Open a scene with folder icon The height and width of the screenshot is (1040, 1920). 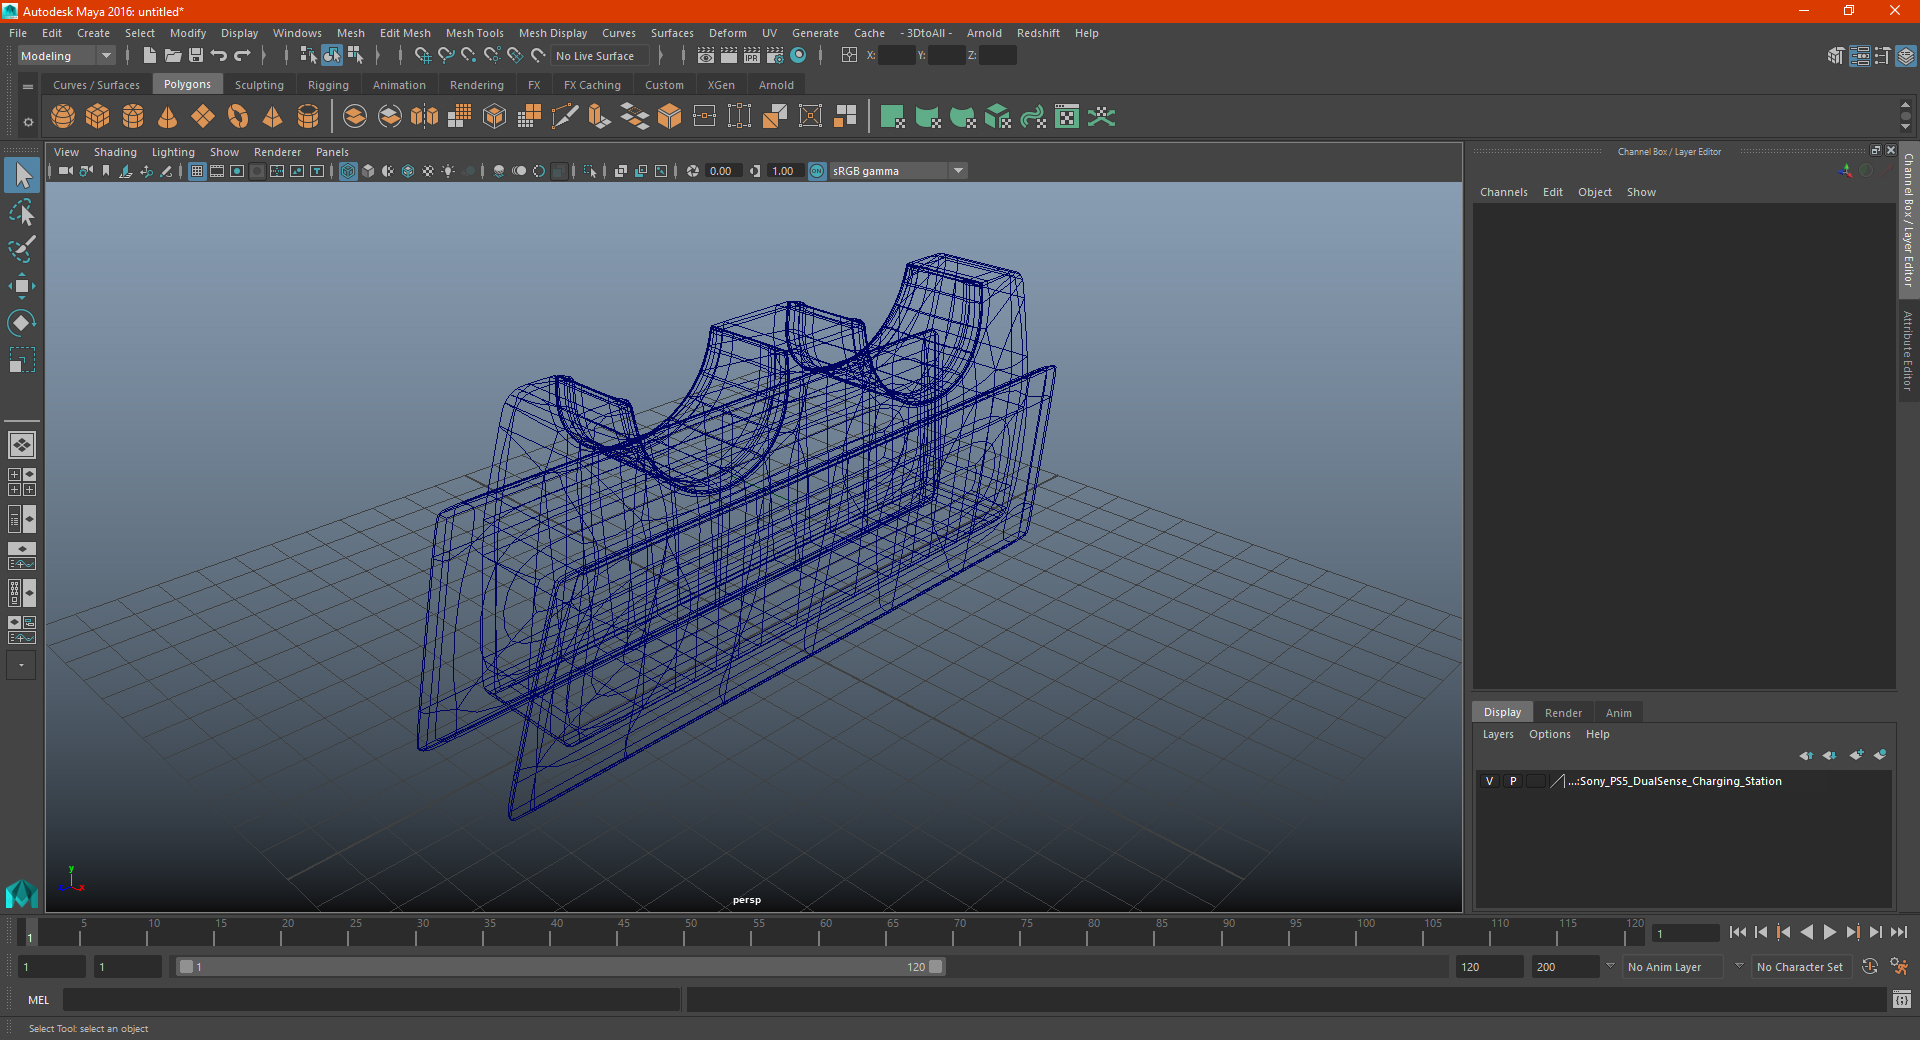tap(172, 56)
